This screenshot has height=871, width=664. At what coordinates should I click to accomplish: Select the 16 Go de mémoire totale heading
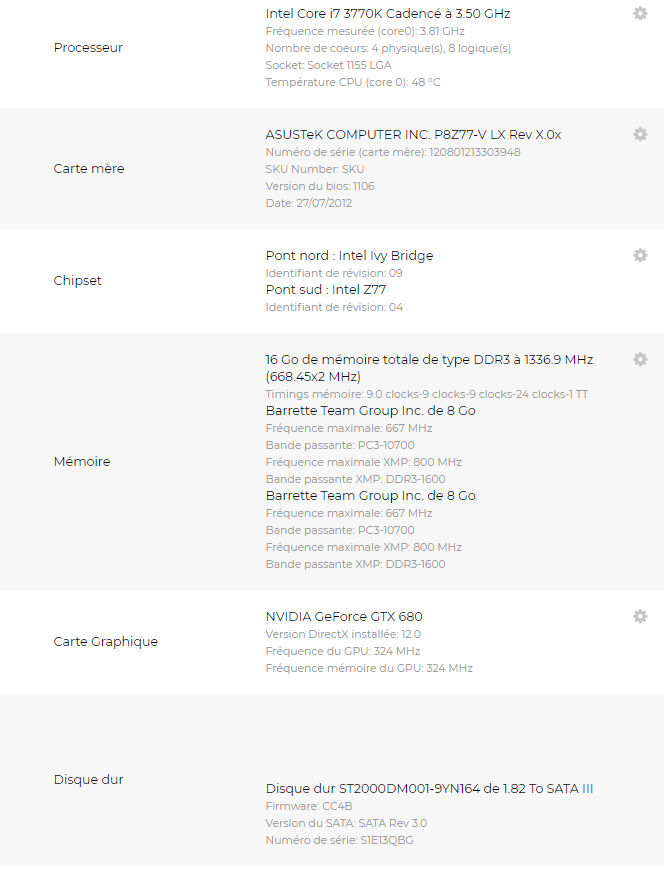(429, 360)
